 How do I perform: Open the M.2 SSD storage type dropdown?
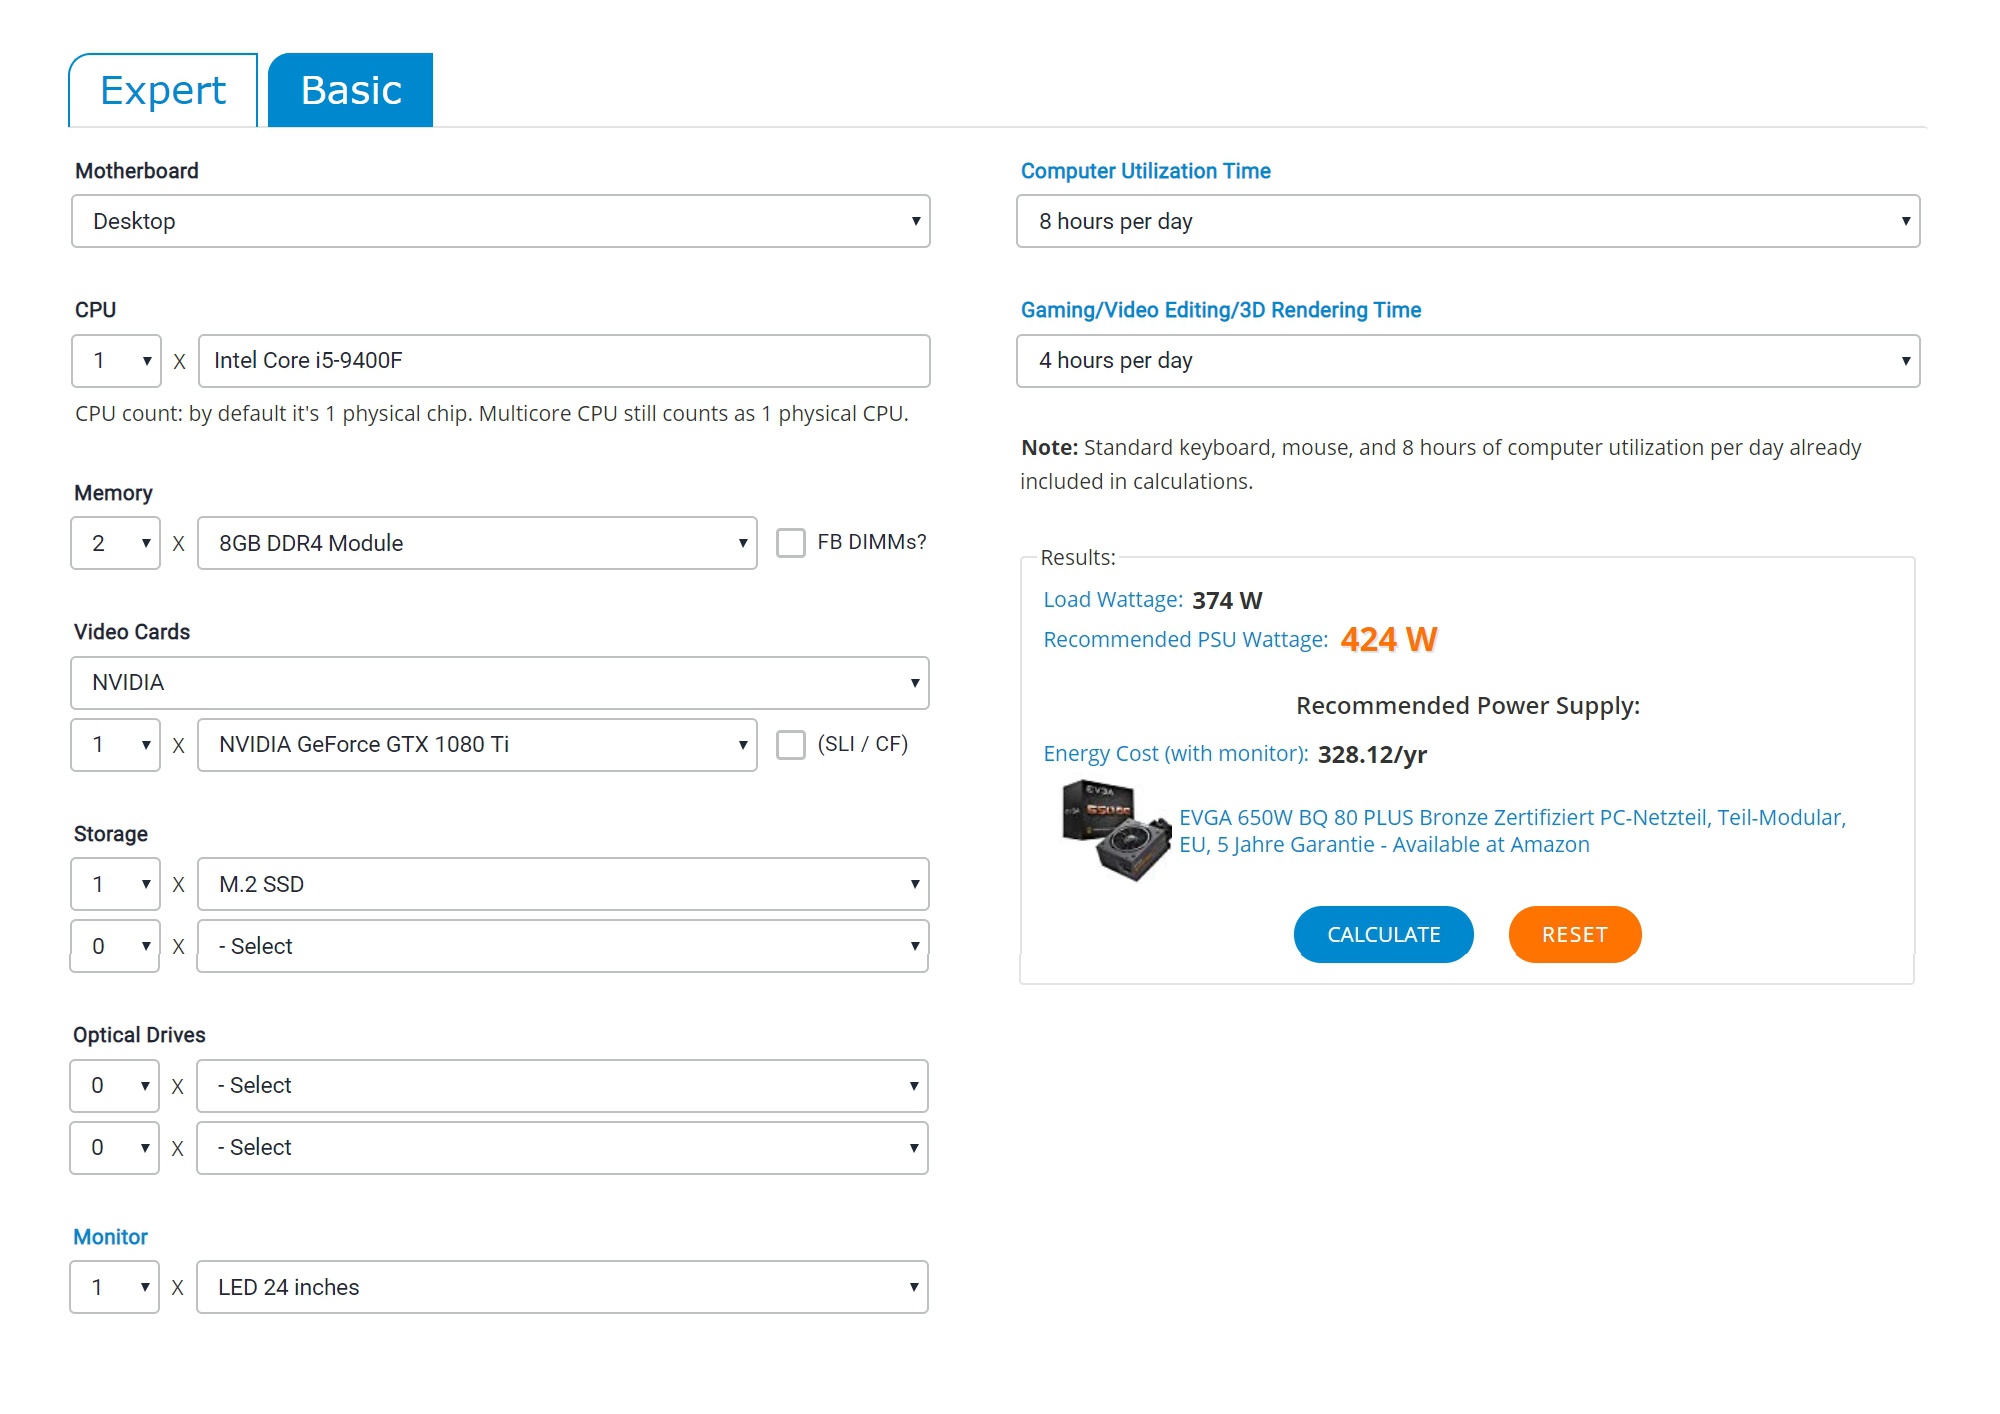click(x=563, y=884)
